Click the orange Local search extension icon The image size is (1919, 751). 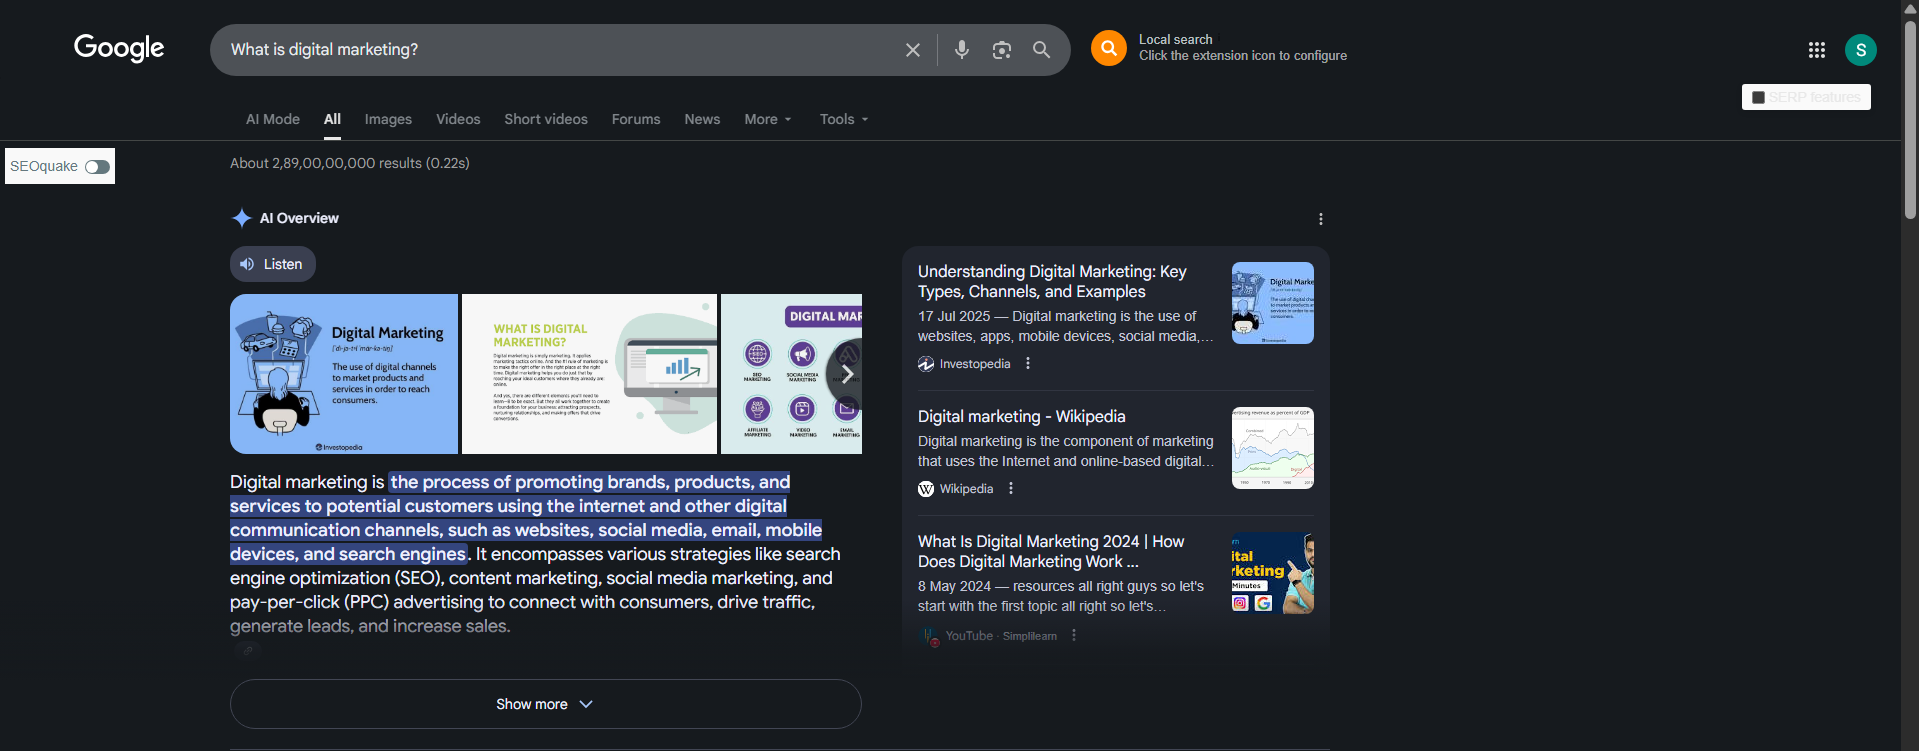tap(1109, 48)
